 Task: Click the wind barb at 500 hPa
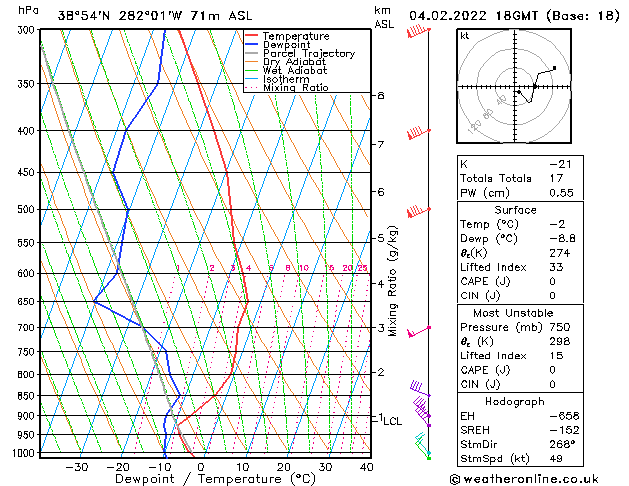418,211
